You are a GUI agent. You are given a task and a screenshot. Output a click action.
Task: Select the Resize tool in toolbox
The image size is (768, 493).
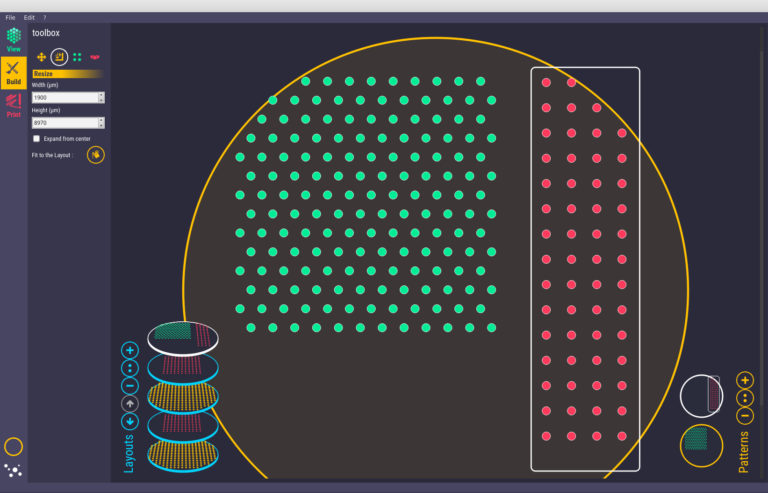(59, 57)
